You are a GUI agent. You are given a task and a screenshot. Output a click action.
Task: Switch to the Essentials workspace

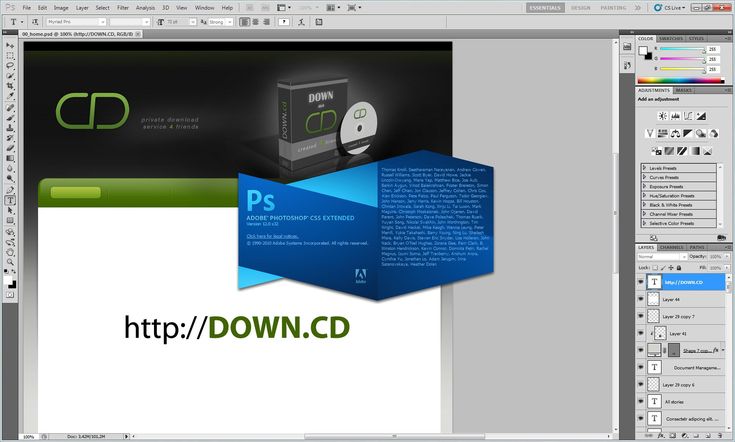click(x=545, y=7)
